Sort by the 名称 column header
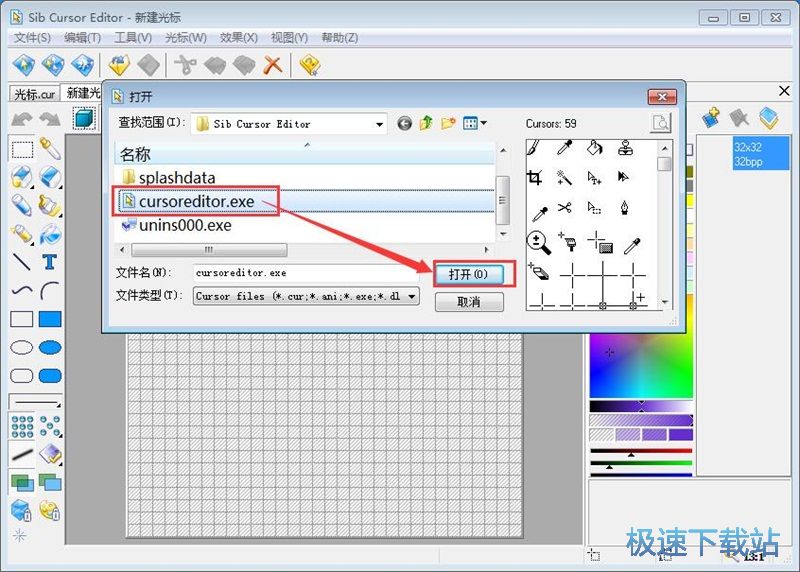Image resolution: width=800 pixels, height=572 pixels. [x=304, y=154]
